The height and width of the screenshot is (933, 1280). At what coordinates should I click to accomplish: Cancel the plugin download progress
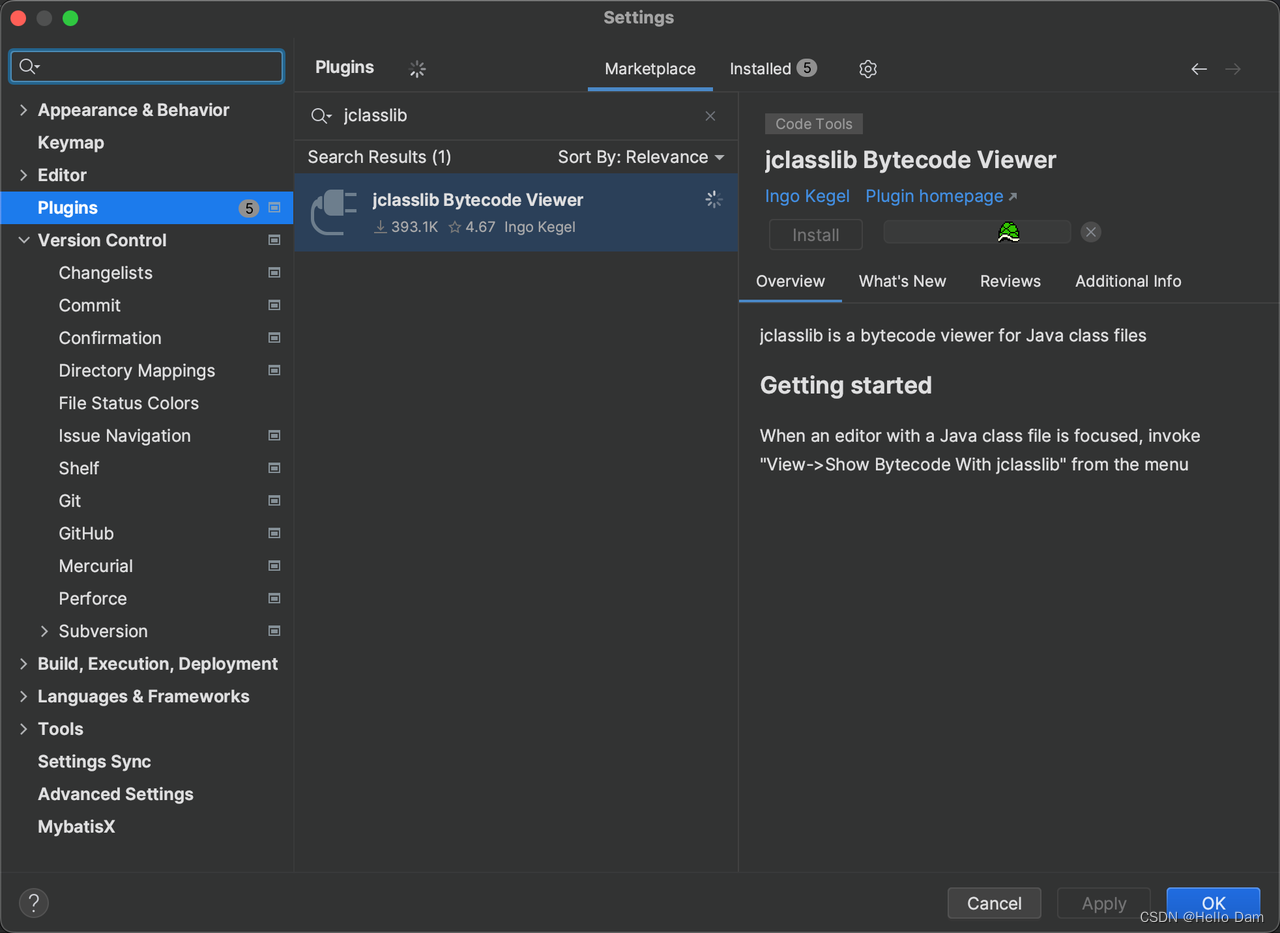[1091, 232]
